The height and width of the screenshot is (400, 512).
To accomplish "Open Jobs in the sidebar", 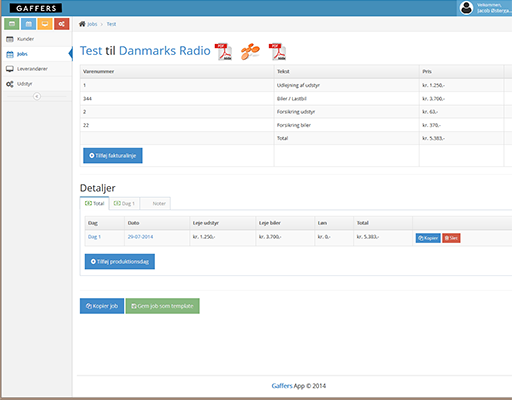I will click(37, 54).
